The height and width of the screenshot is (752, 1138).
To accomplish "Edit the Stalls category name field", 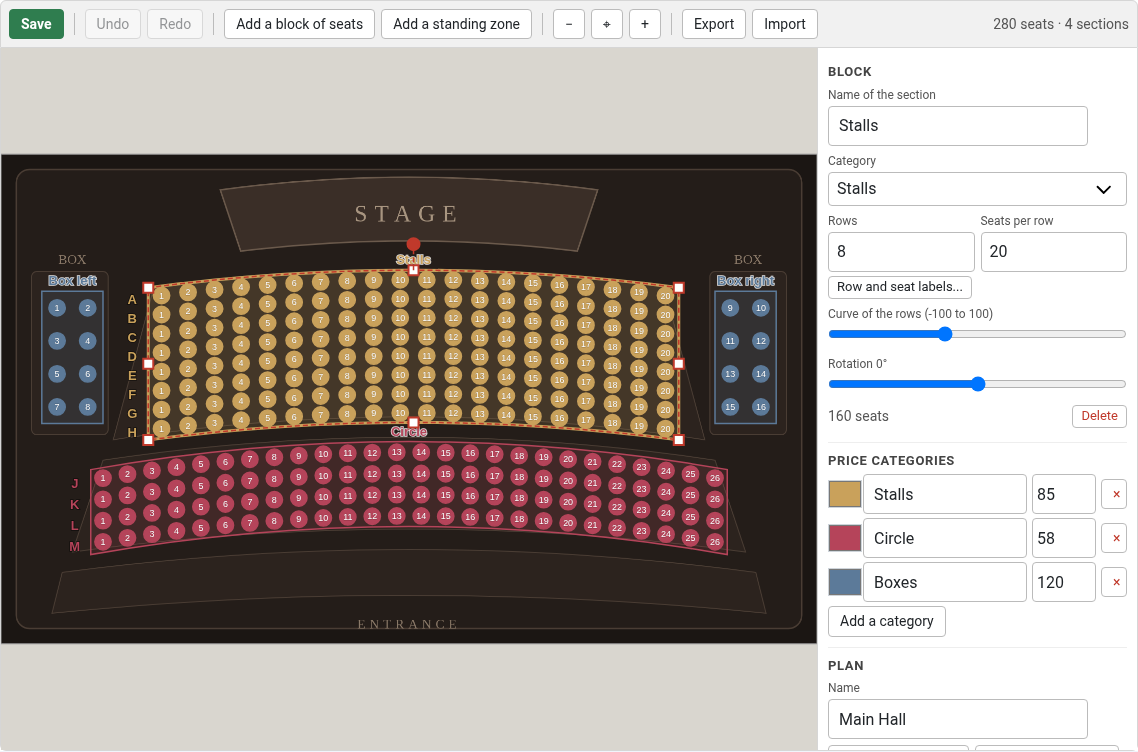I will coord(944,494).
